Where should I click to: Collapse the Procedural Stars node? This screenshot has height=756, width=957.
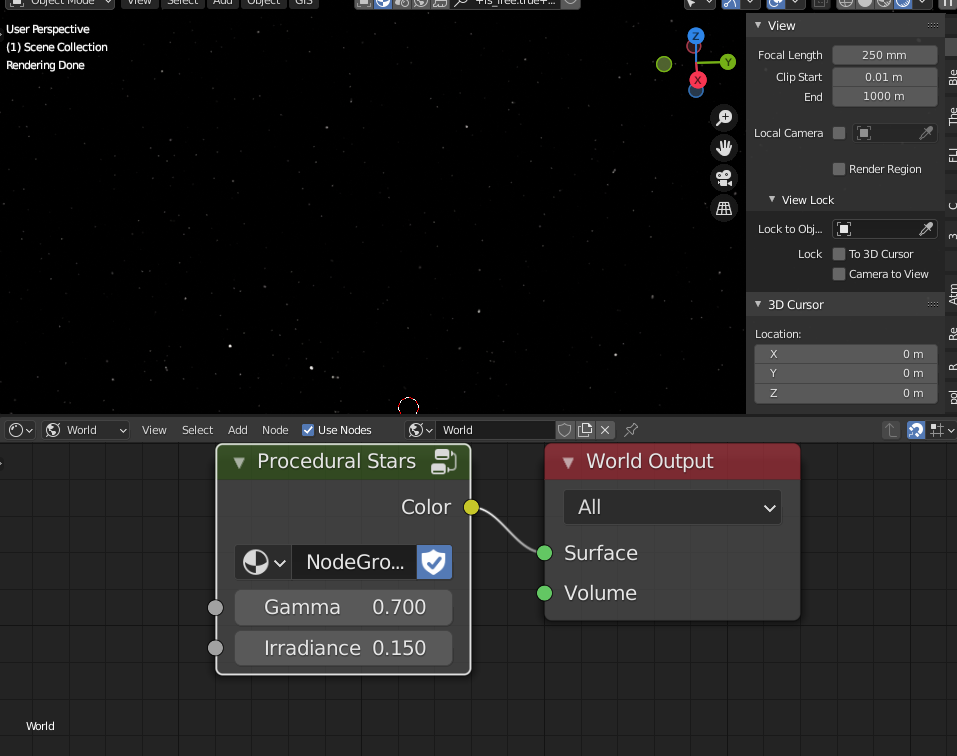(x=239, y=463)
